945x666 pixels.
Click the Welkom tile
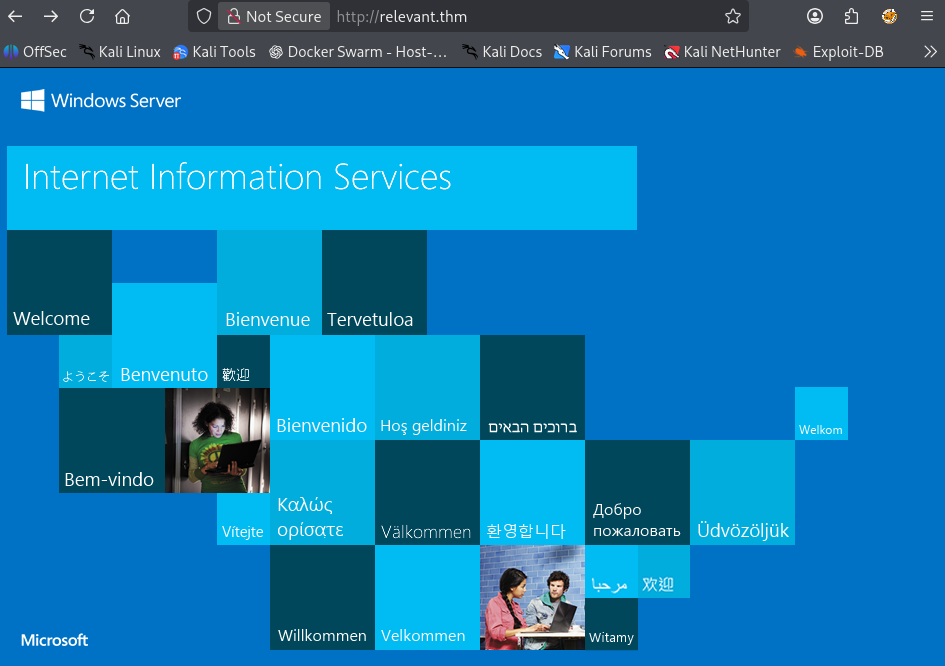coord(821,413)
